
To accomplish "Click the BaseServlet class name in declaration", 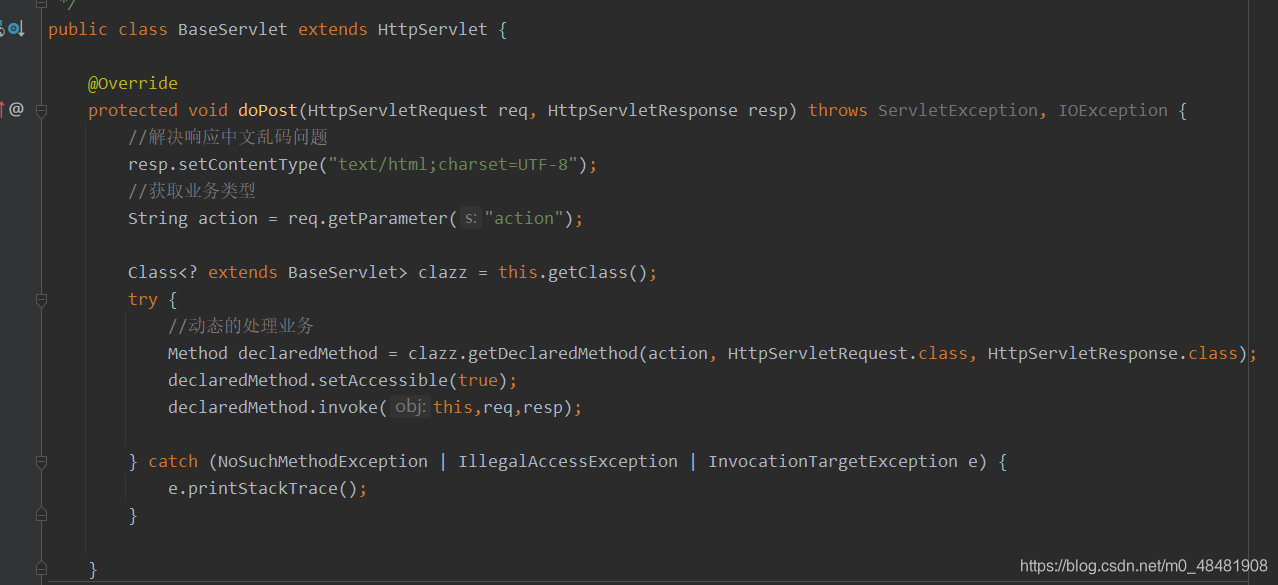I will click(x=233, y=29).
